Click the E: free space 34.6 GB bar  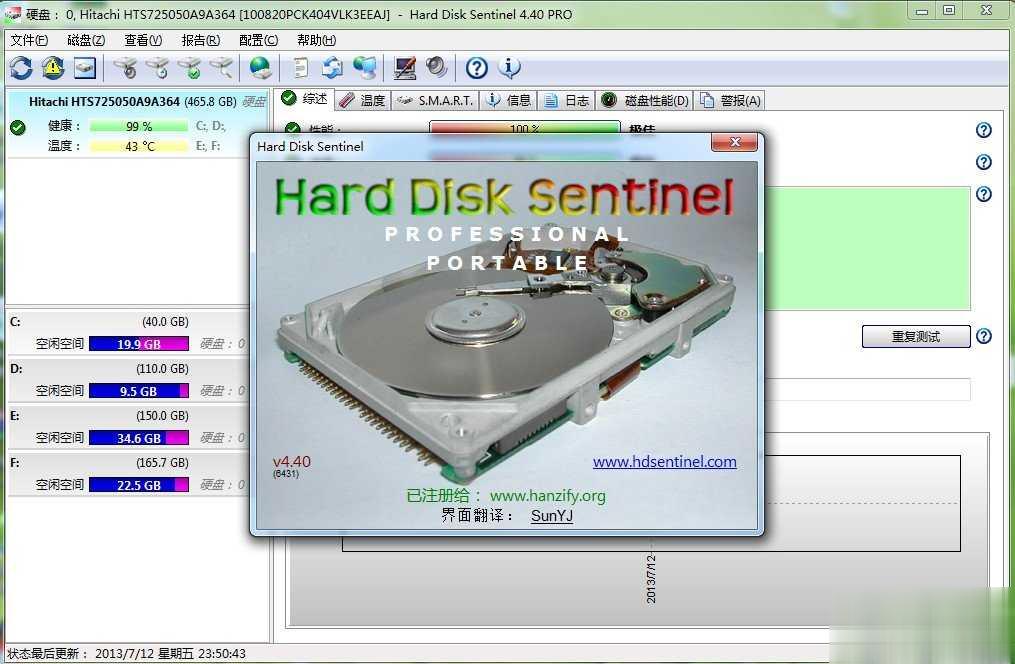click(x=139, y=438)
